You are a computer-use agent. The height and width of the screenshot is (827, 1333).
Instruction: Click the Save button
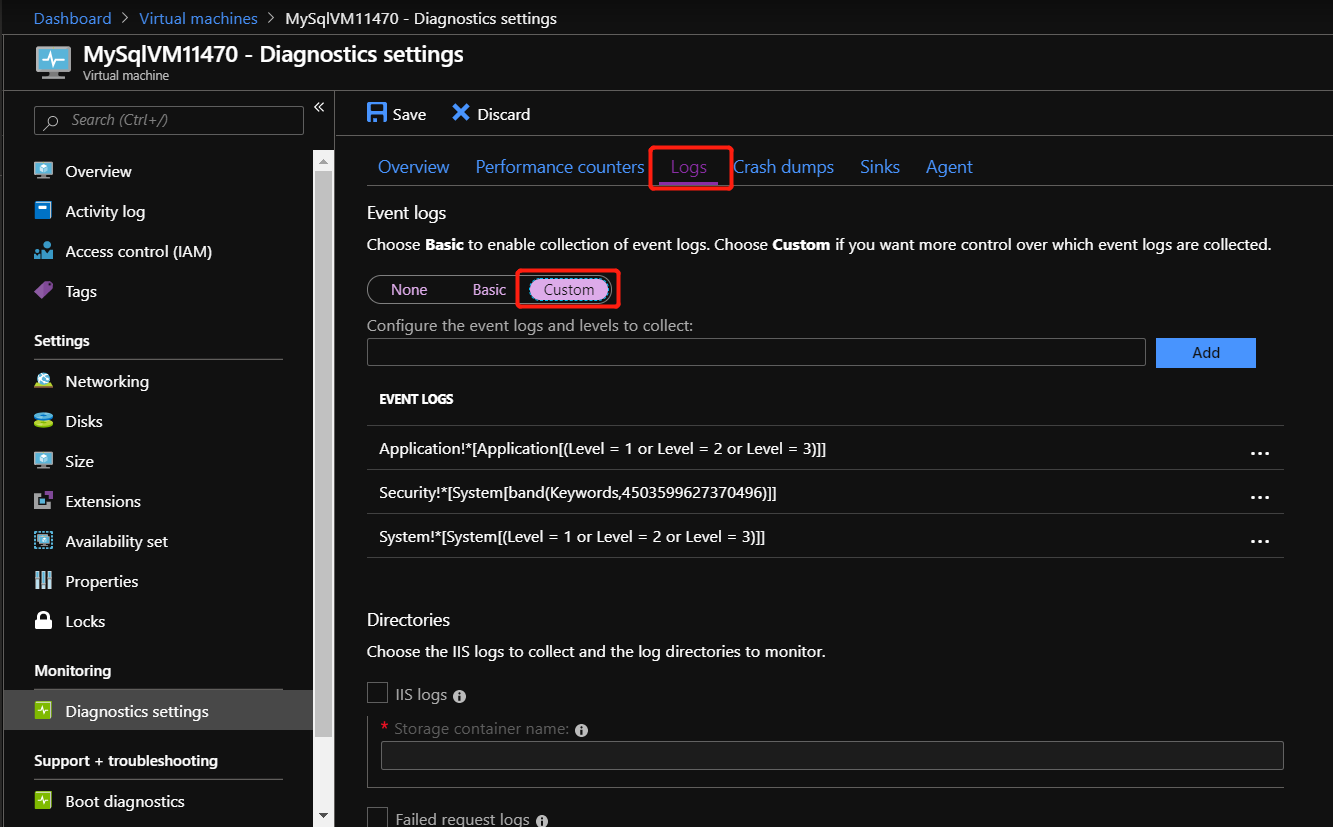point(396,113)
